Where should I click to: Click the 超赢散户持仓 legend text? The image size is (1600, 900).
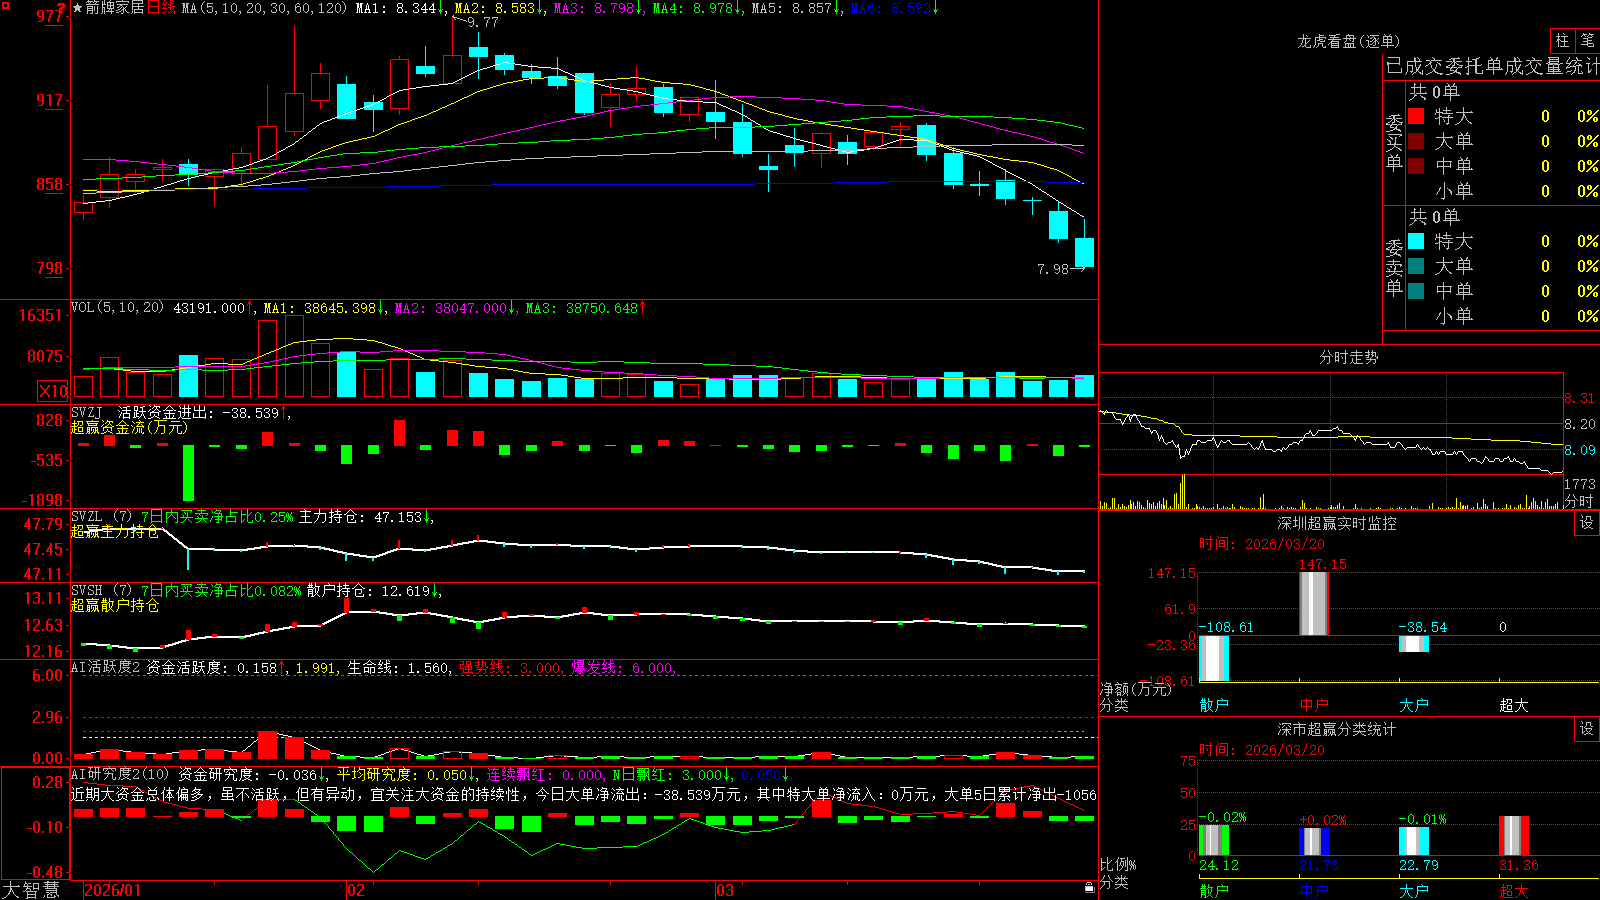click(115, 606)
